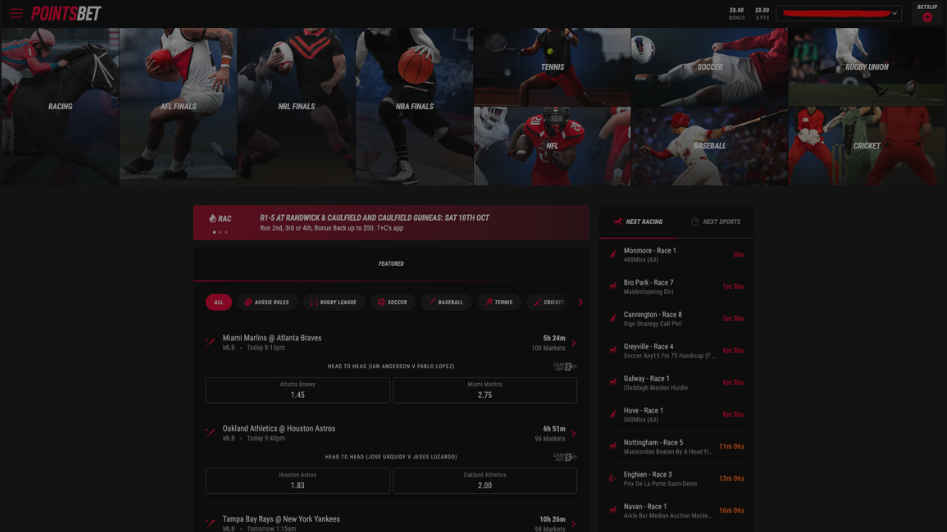Filter by Soccer chip
The image size is (947, 532).
click(393, 302)
